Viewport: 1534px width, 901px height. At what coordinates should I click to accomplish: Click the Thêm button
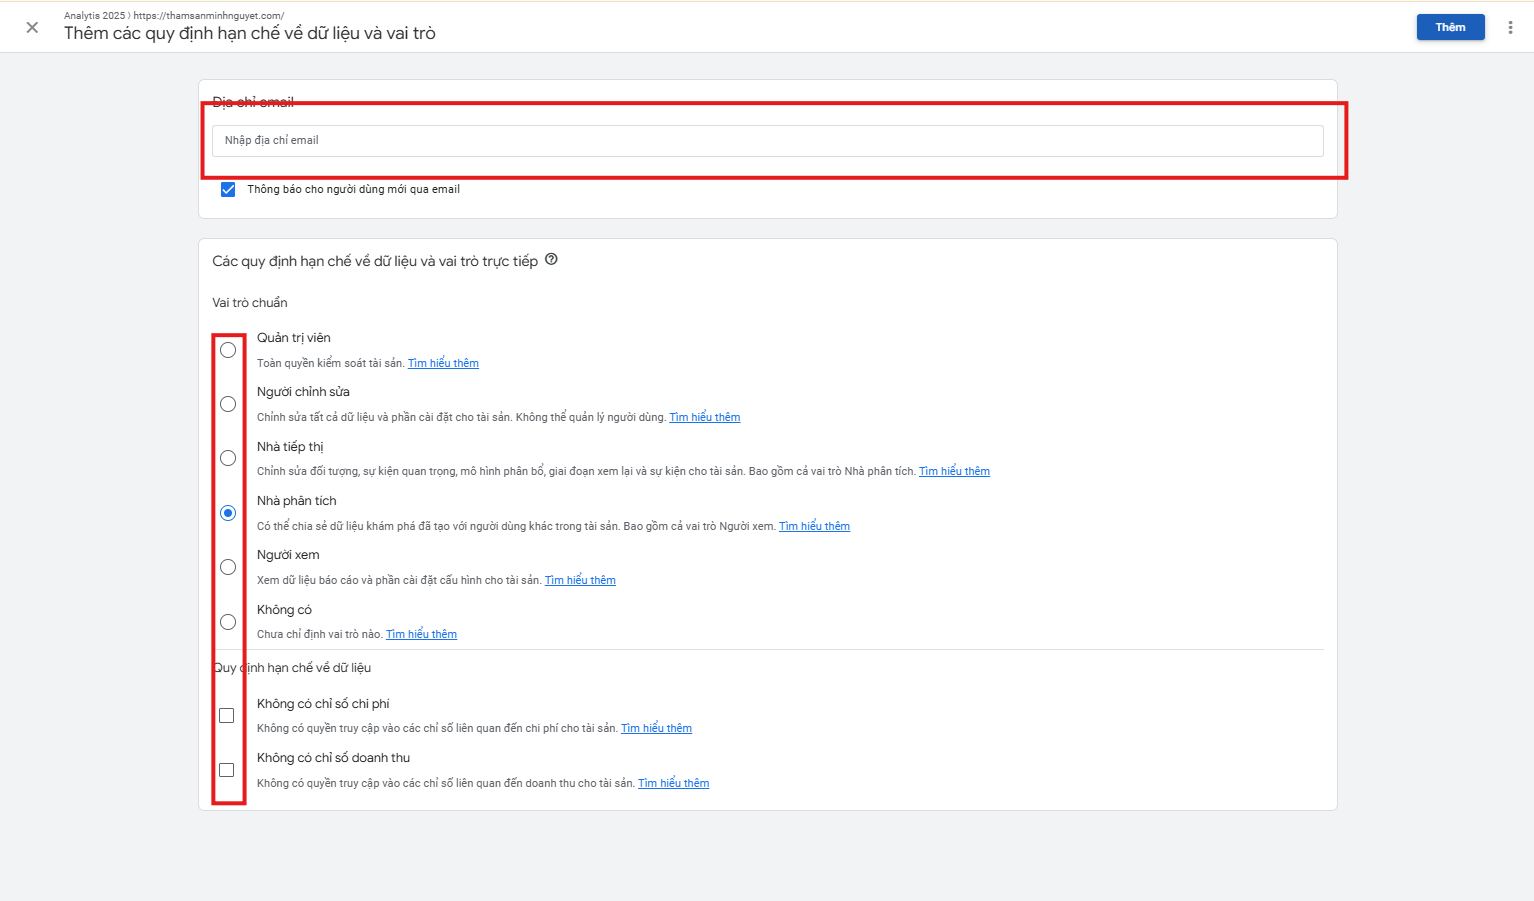point(1450,27)
